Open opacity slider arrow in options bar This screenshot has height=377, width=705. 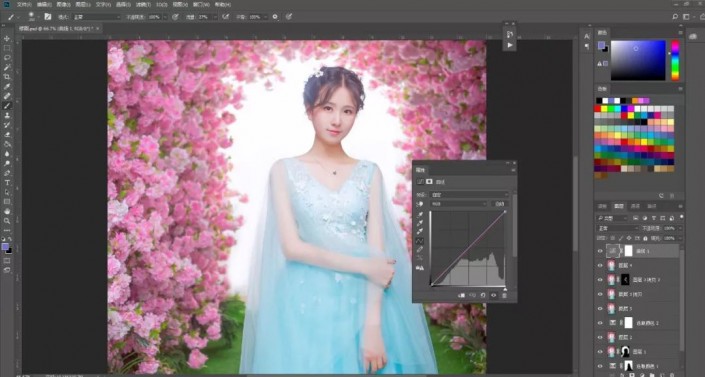click(165, 17)
